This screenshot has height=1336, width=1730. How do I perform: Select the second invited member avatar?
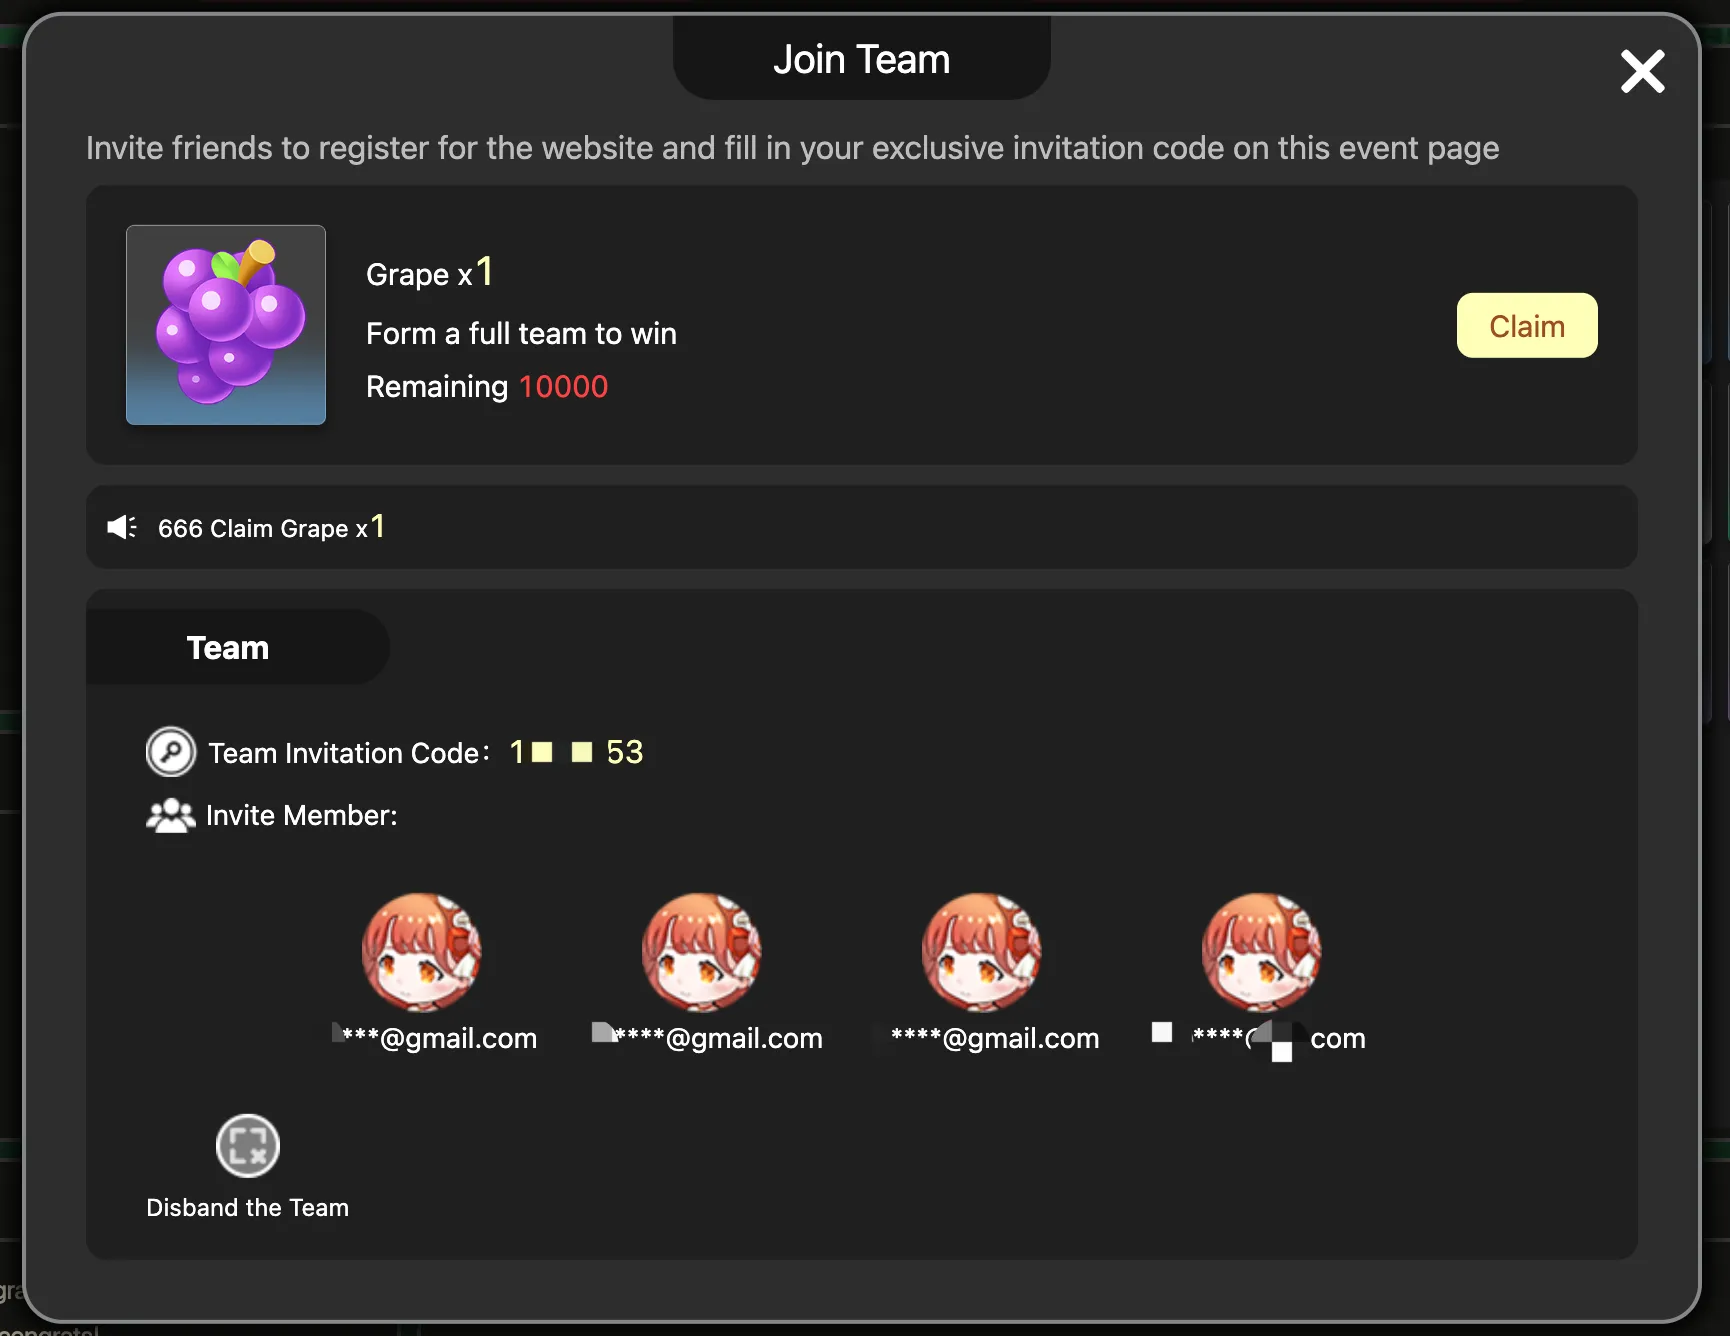[x=701, y=952]
